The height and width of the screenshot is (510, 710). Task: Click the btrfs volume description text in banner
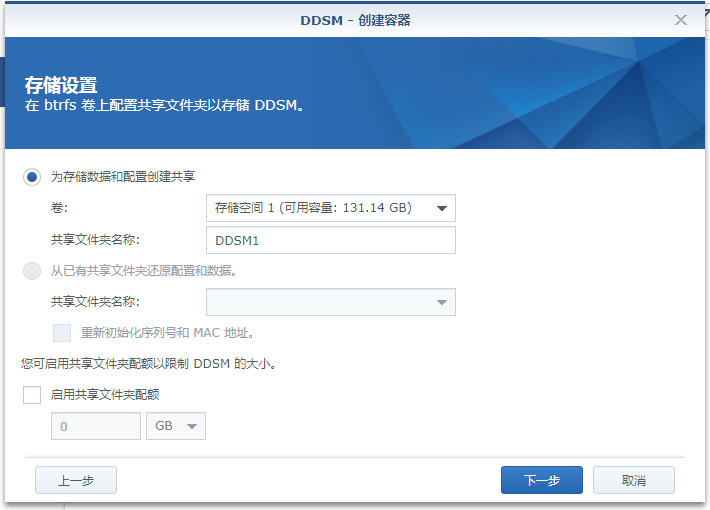point(163,104)
